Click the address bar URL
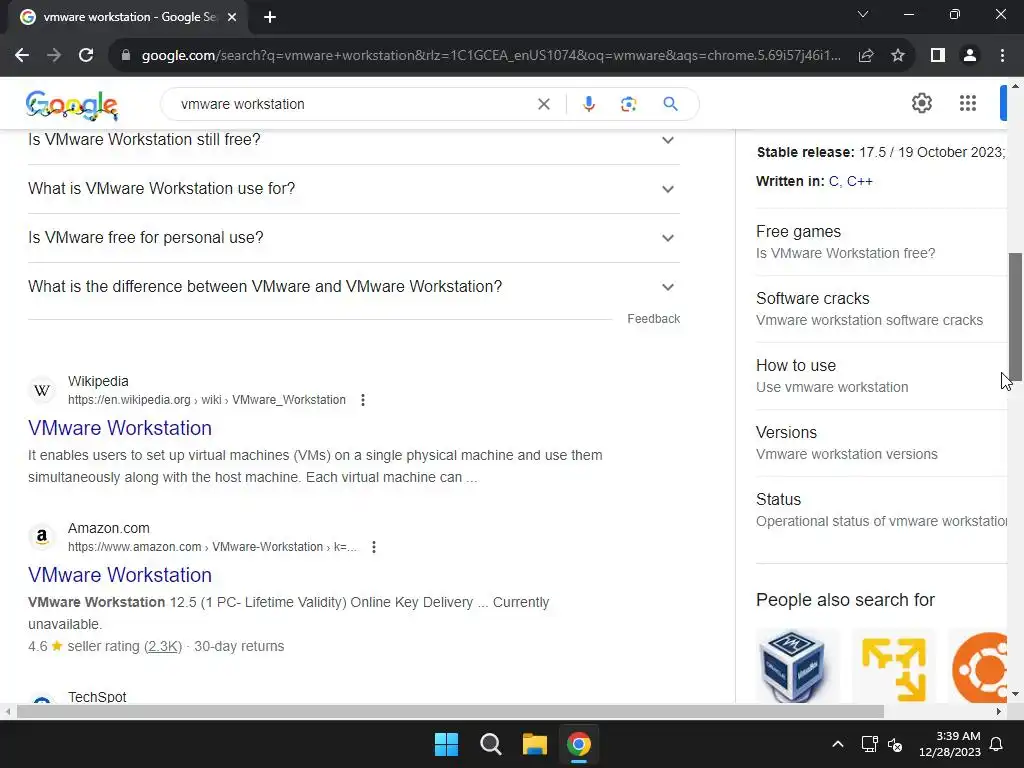 click(491, 56)
